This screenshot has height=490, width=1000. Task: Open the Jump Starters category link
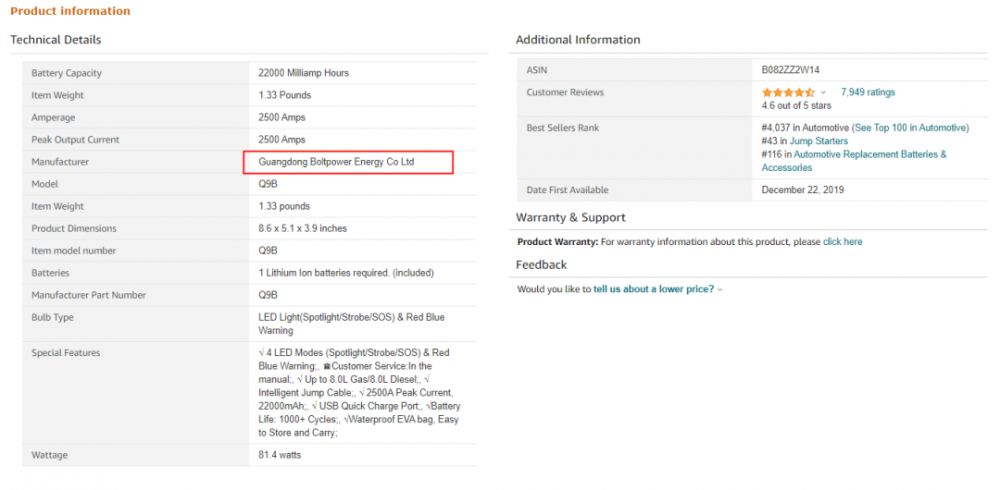point(818,141)
